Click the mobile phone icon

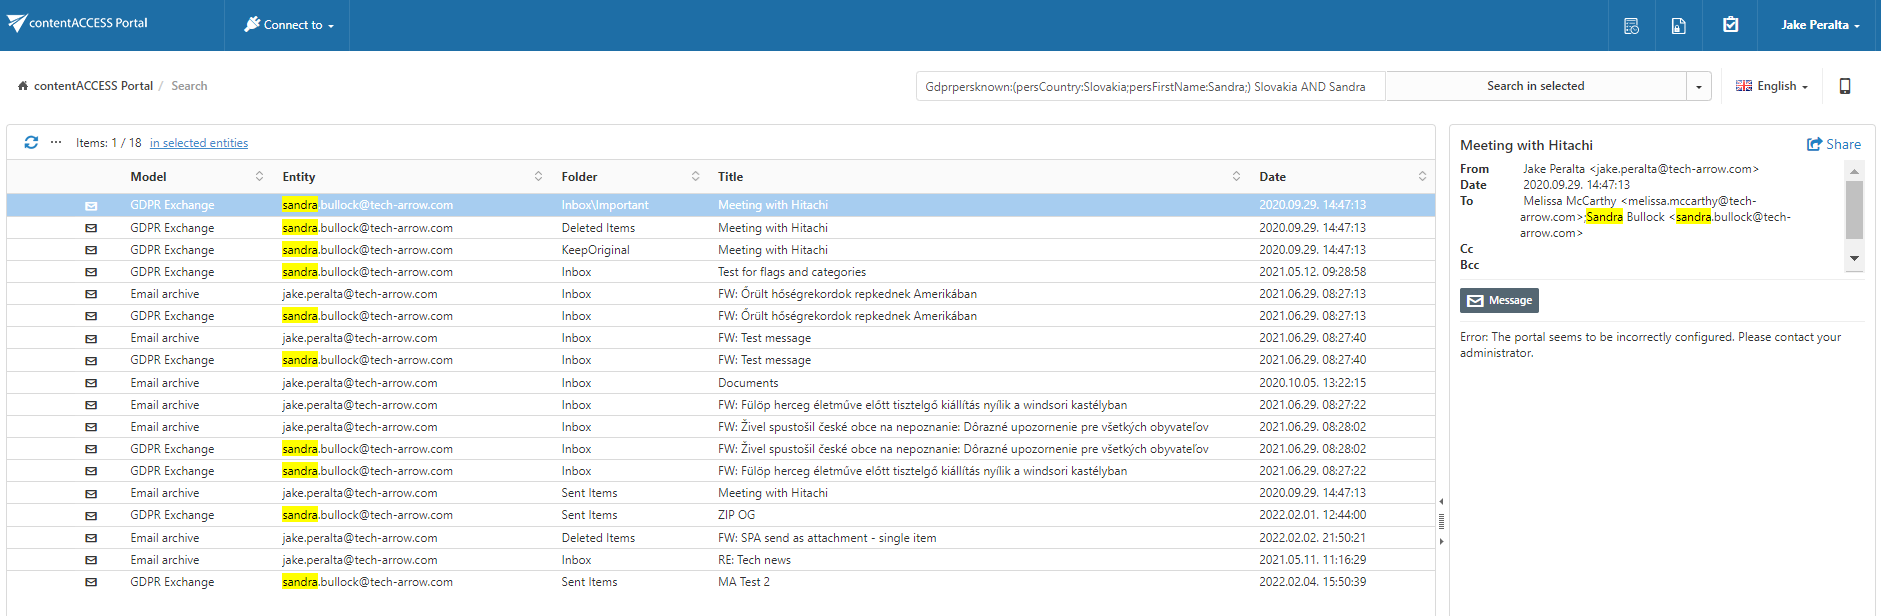click(x=1845, y=86)
